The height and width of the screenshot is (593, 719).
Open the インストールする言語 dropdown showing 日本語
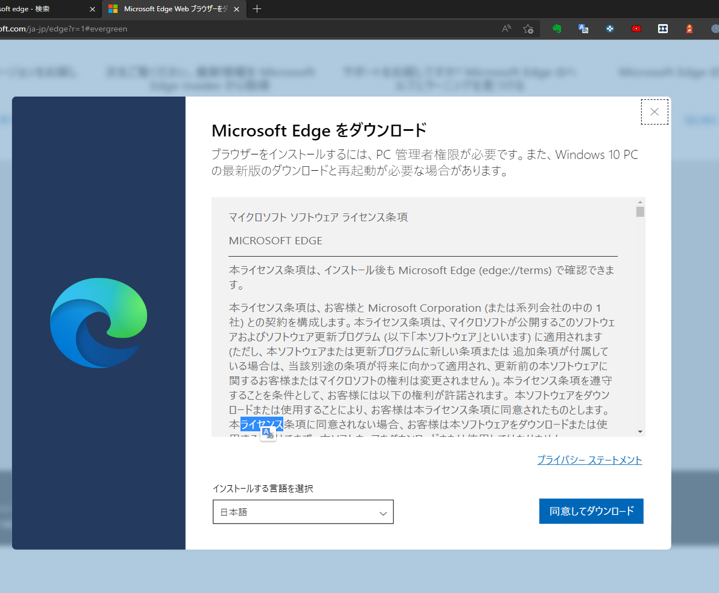[303, 512]
